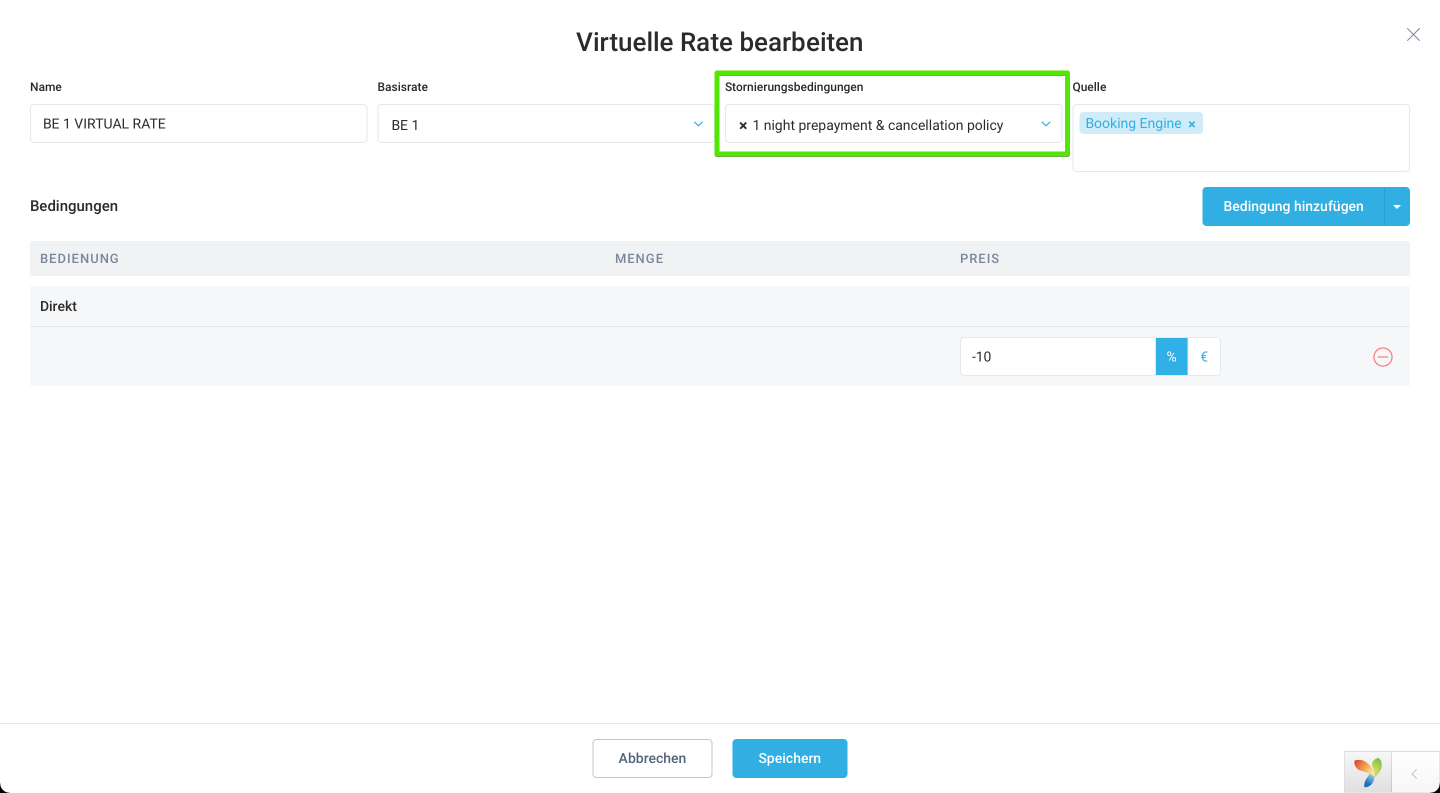Clear the selected cancellation policy with x

coord(743,126)
